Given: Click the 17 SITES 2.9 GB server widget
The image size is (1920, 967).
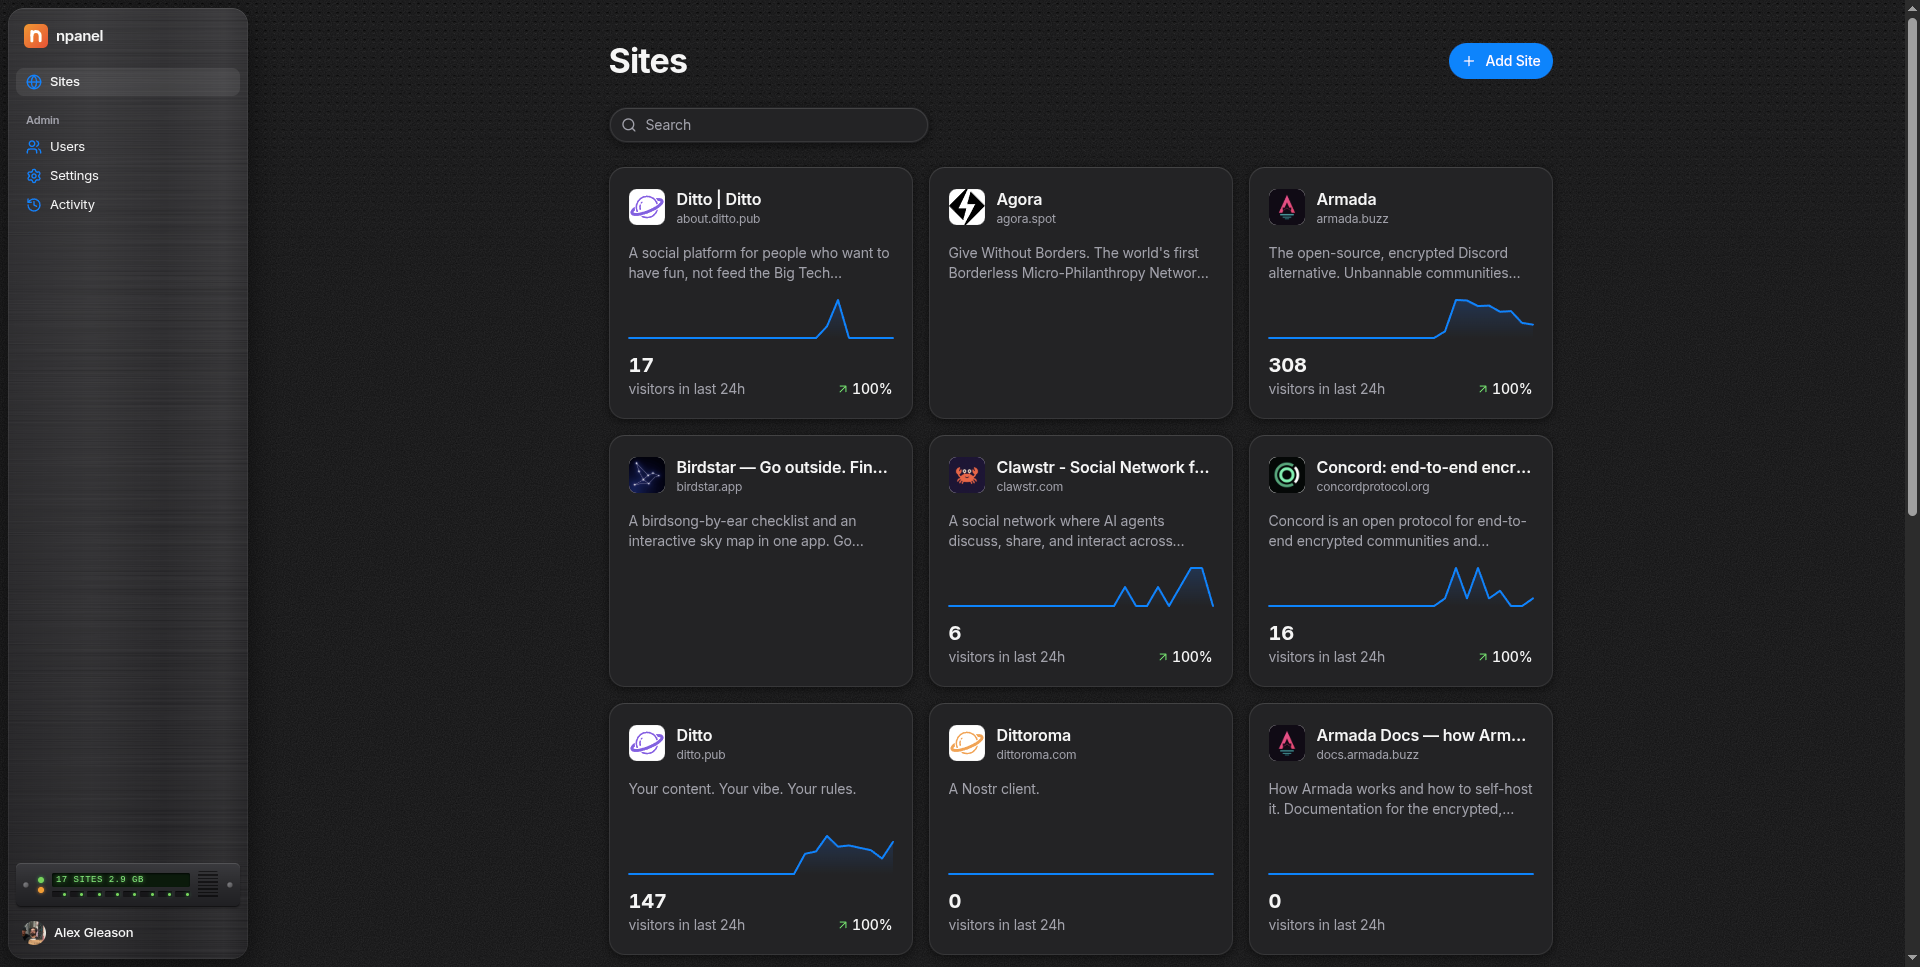Looking at the screenshot, I should [128, 885].
